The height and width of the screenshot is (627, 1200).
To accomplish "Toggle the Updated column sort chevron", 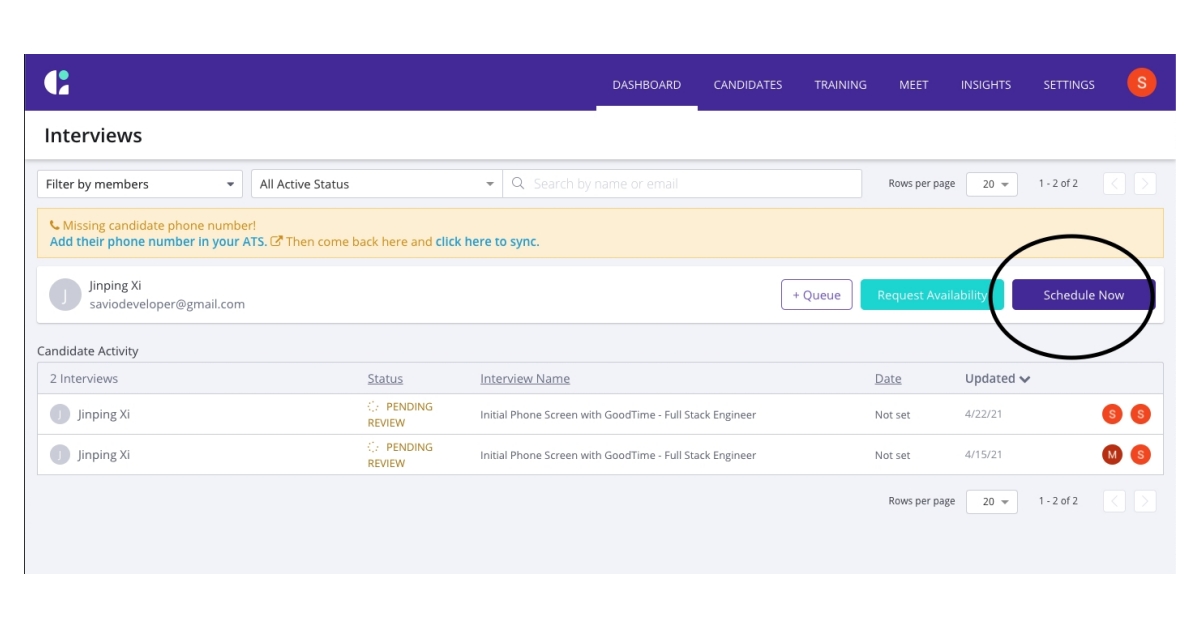I will (1027, 378).
